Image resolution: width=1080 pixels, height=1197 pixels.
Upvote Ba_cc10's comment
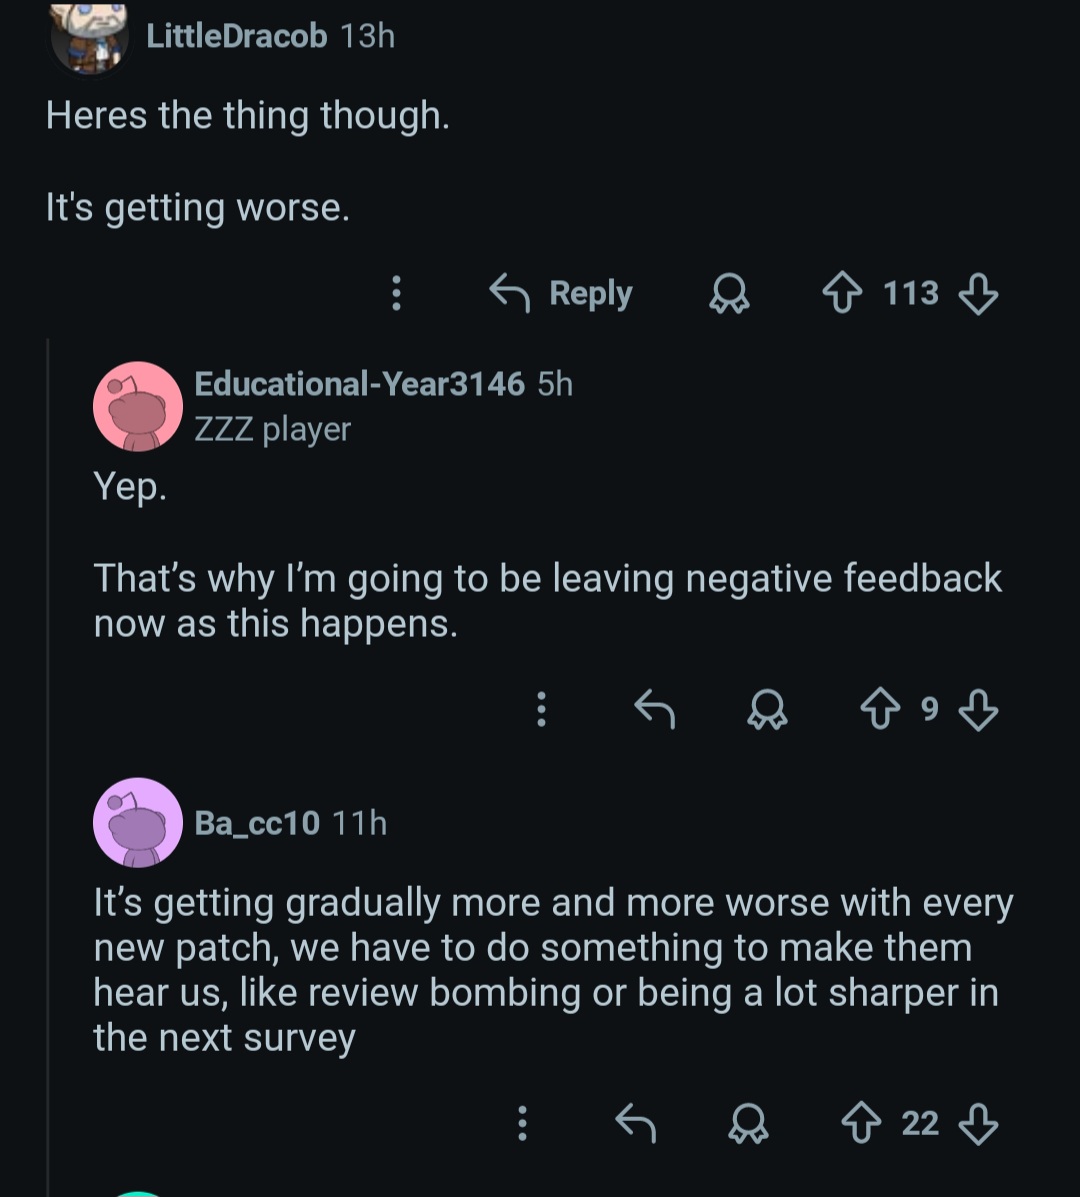point(861,1123)
